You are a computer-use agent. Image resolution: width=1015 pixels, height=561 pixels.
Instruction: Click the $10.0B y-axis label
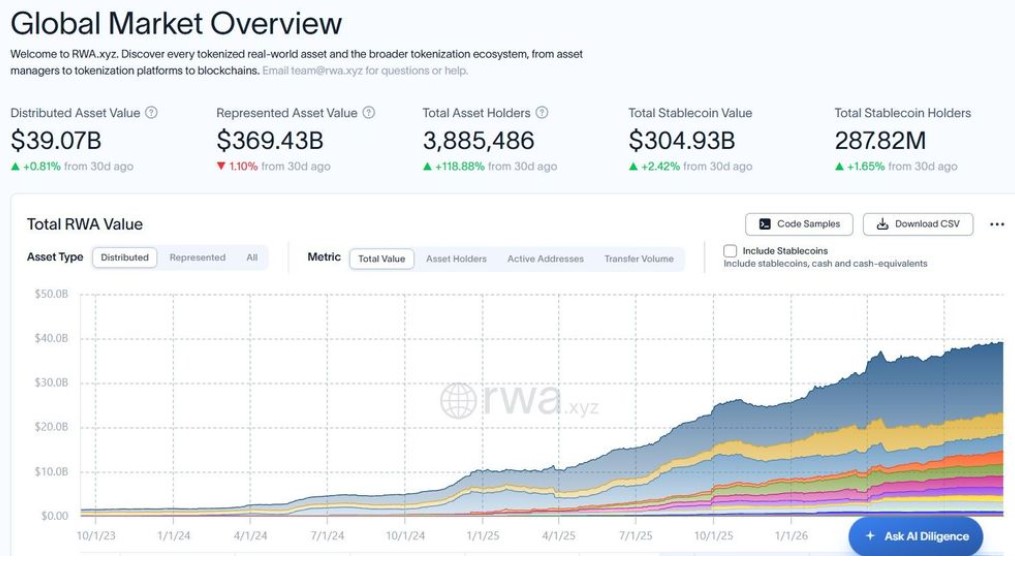click(x=51, y=472)
